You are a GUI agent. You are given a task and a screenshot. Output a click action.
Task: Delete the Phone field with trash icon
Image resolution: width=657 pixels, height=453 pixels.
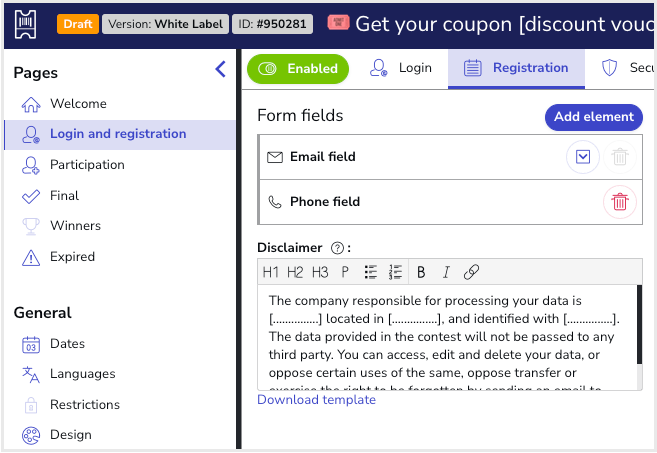620,202
